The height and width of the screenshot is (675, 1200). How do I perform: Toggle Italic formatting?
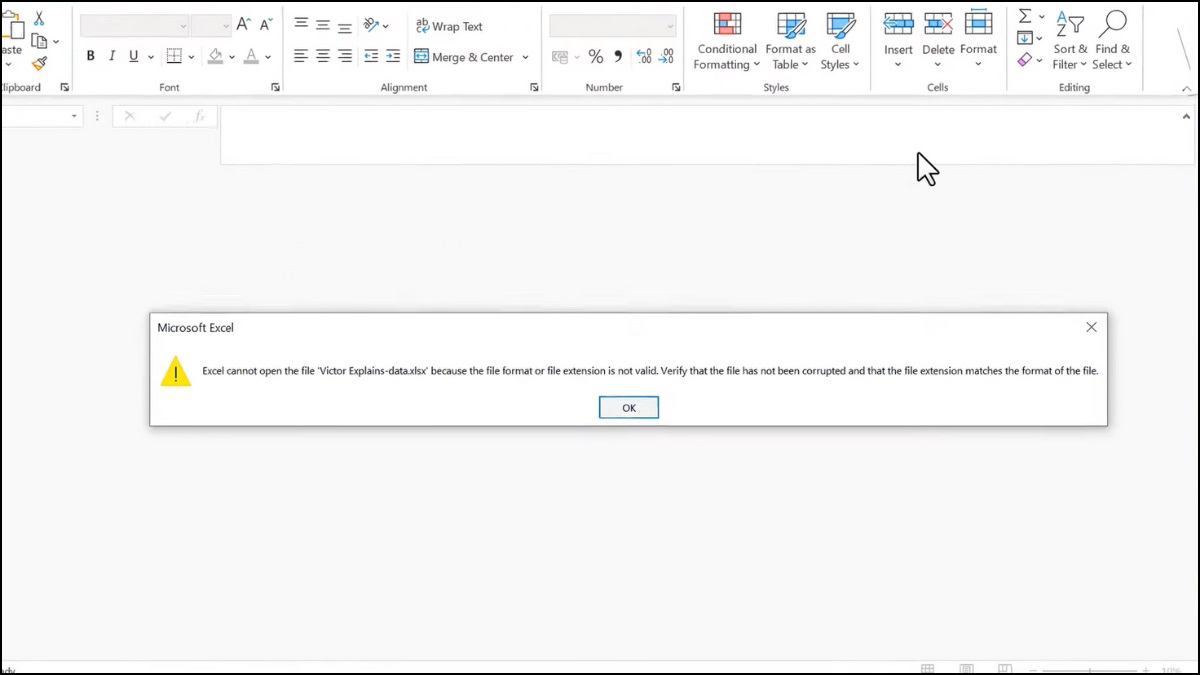coord(112,57)
